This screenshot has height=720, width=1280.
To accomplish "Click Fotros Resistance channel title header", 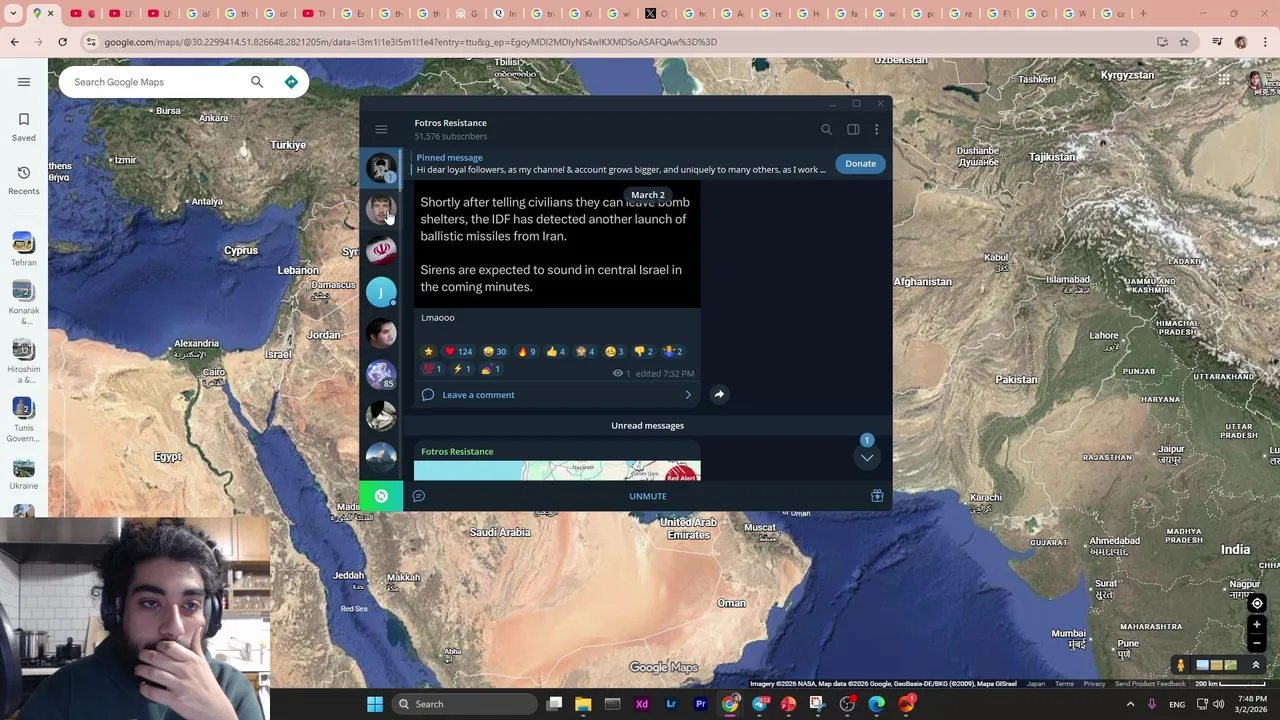I will click(x=451, y=123).
